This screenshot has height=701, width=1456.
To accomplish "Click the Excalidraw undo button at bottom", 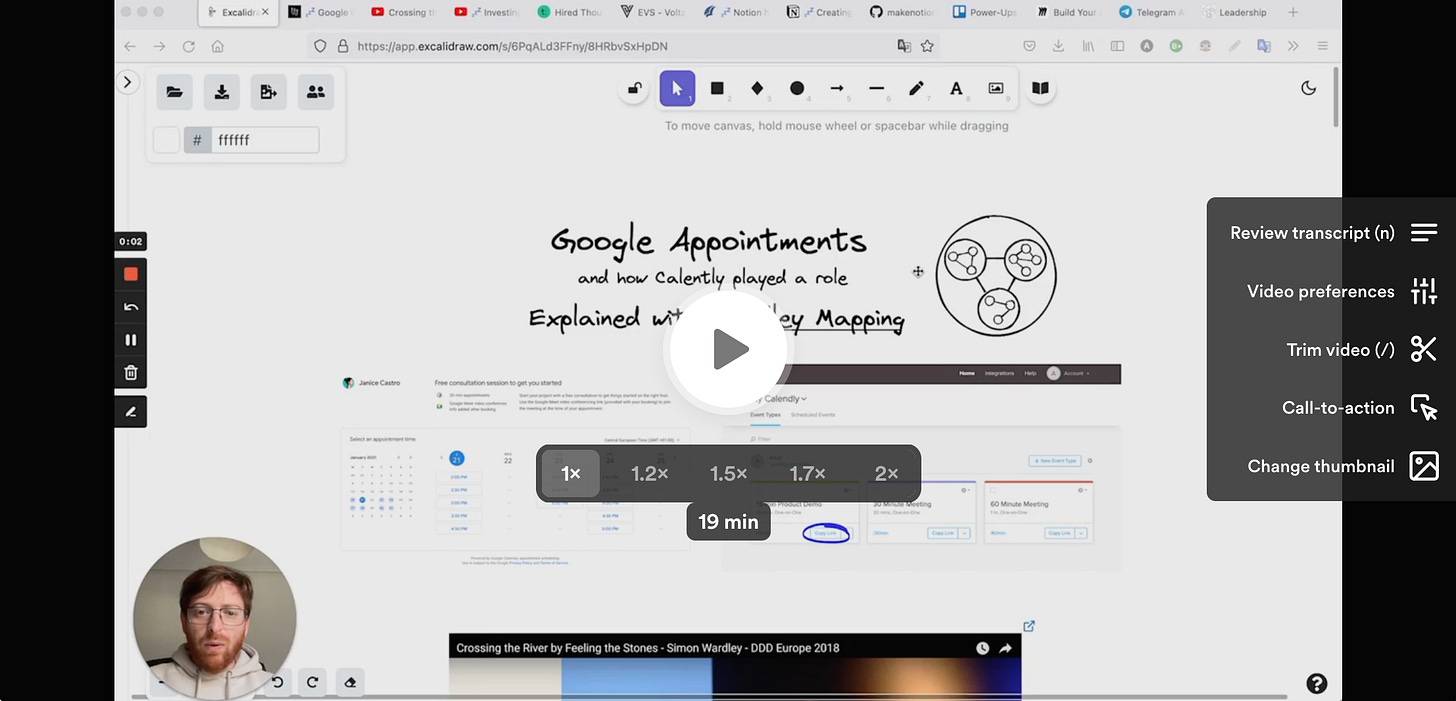I will (277, 682).
